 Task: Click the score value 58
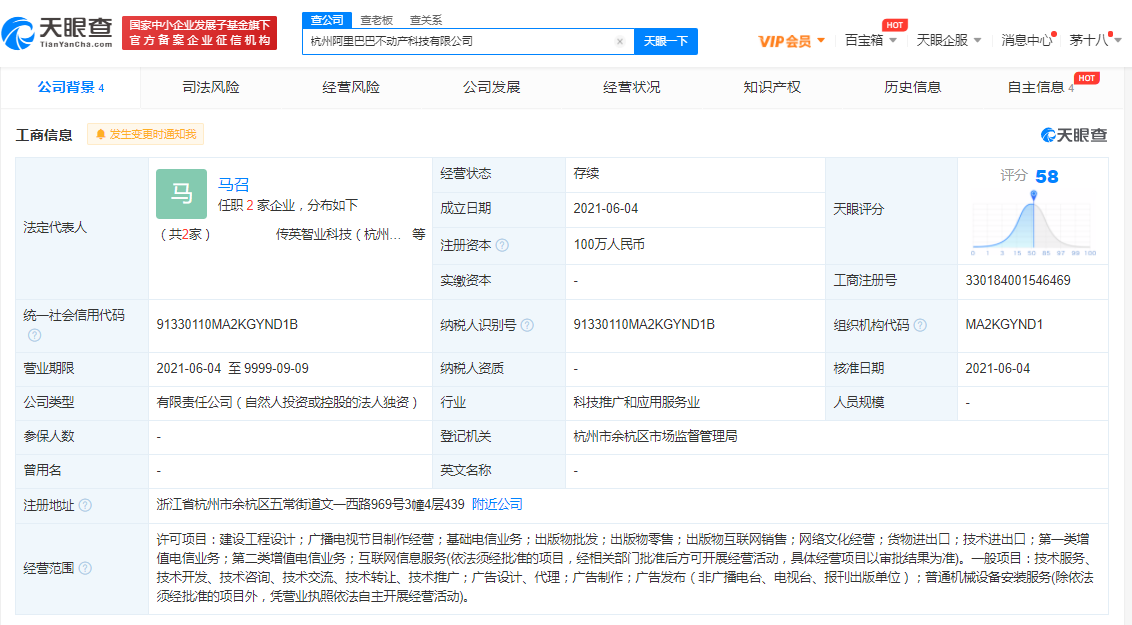click(1047, 177)
